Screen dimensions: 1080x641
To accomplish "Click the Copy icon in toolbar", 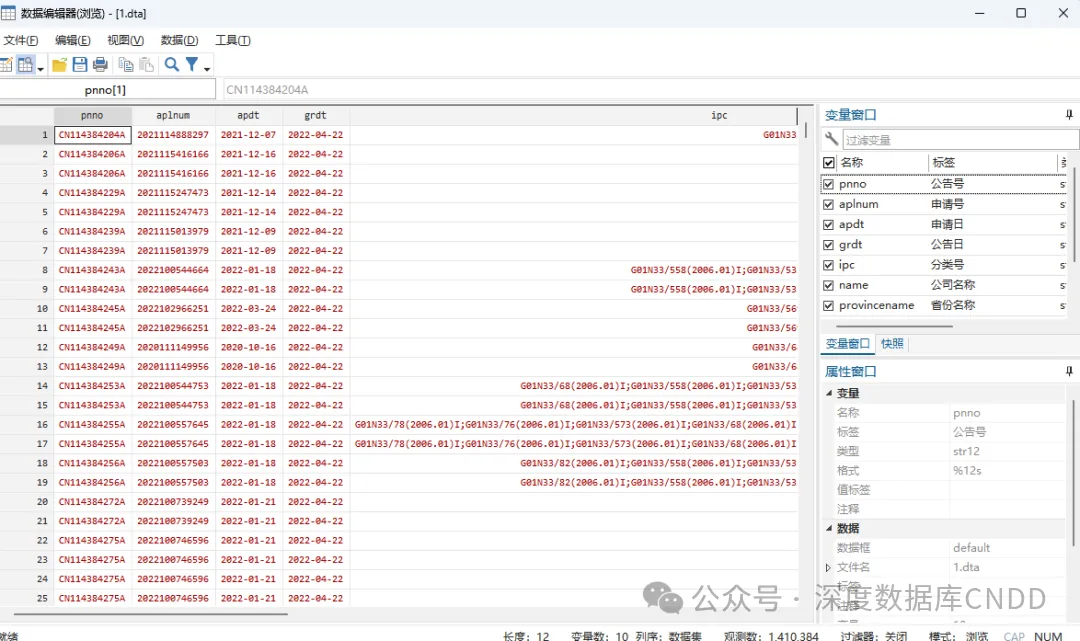I will click(x=126, y=65).
